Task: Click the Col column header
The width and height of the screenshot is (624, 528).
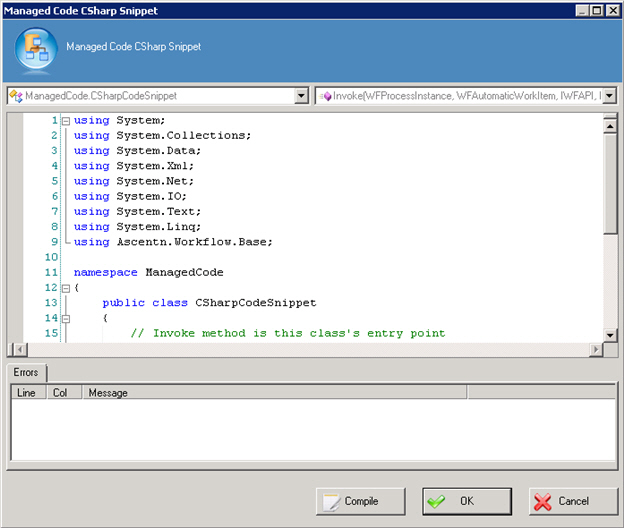Action: pos(60,393)
